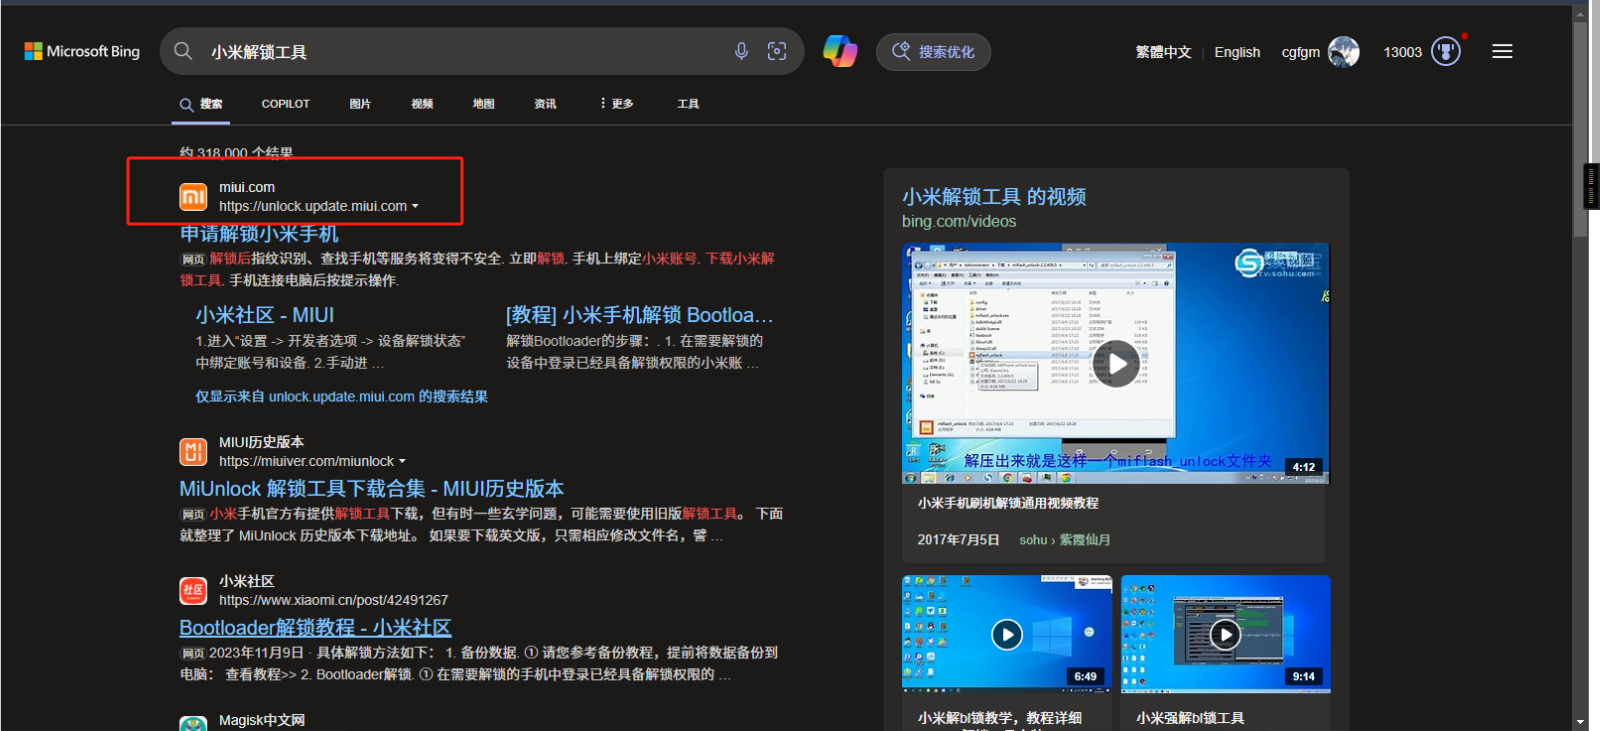This screenshot has width=1600, height=731.
Task: Open 小米手机刷机解锁通用视频教程 title
Action: click(1008, 503)
